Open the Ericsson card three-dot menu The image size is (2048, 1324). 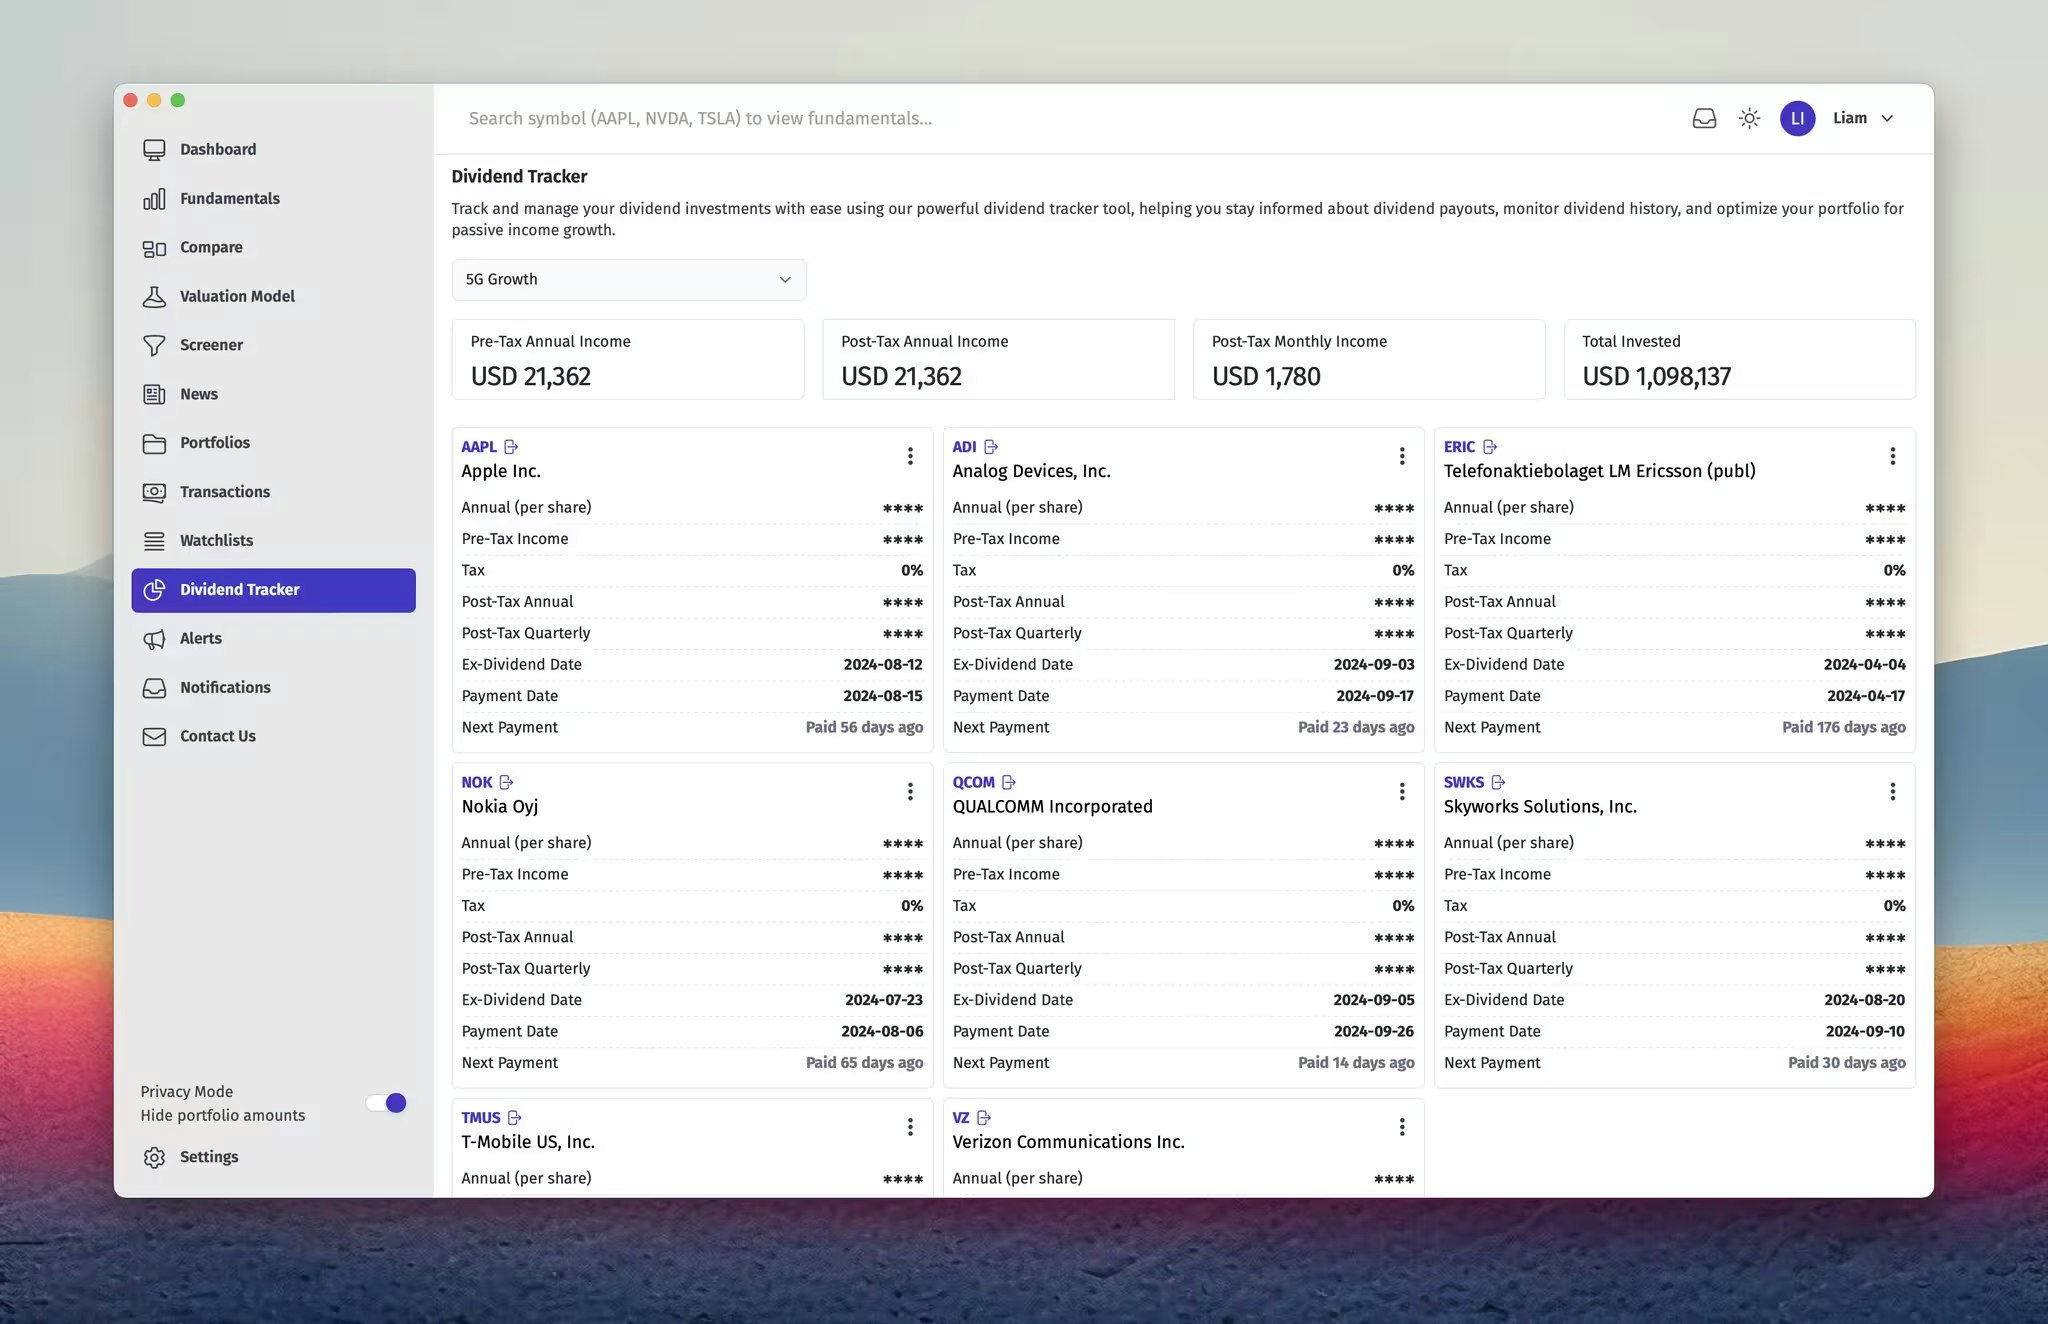[x=1893, y=456]
